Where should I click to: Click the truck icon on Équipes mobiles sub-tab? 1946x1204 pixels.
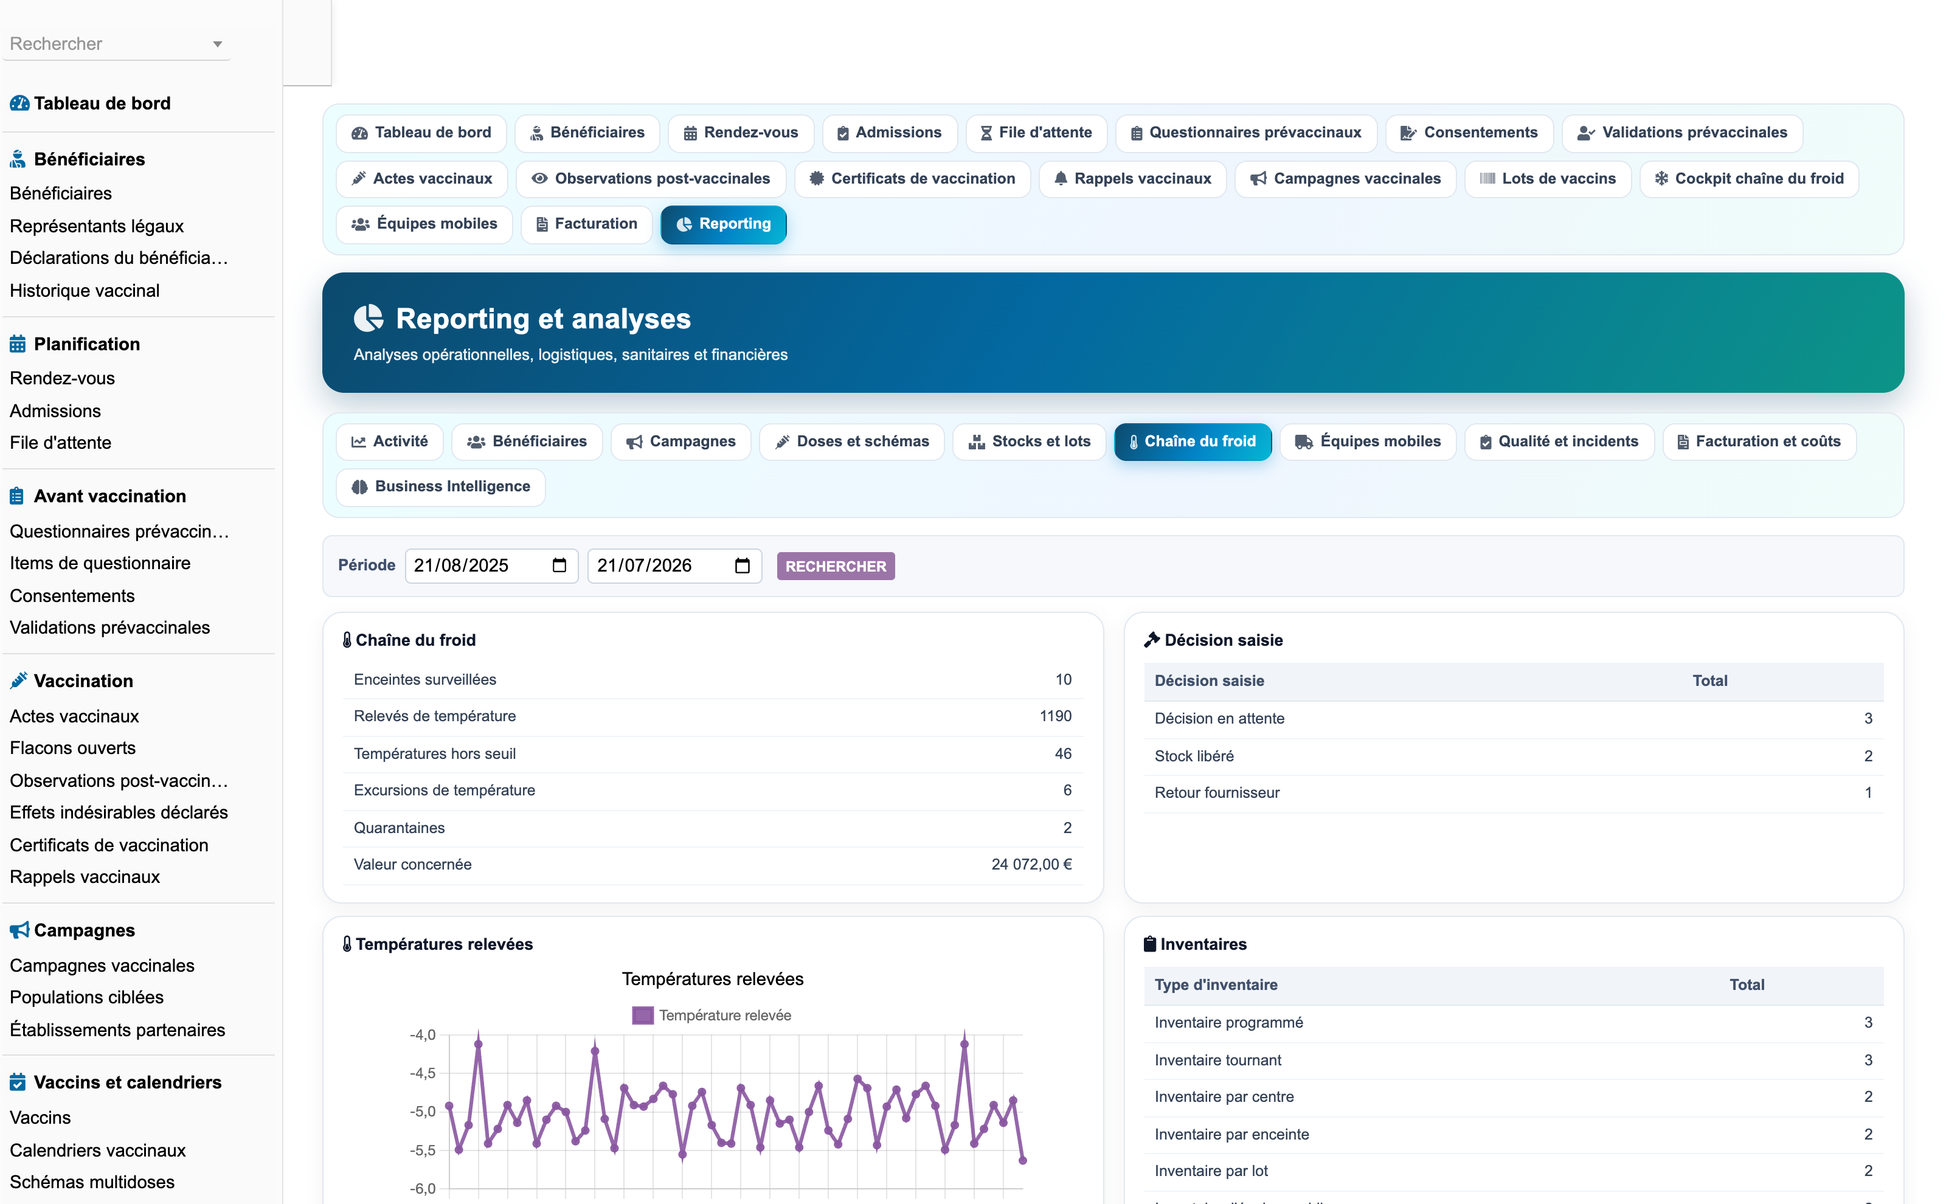pos(1304,442)
